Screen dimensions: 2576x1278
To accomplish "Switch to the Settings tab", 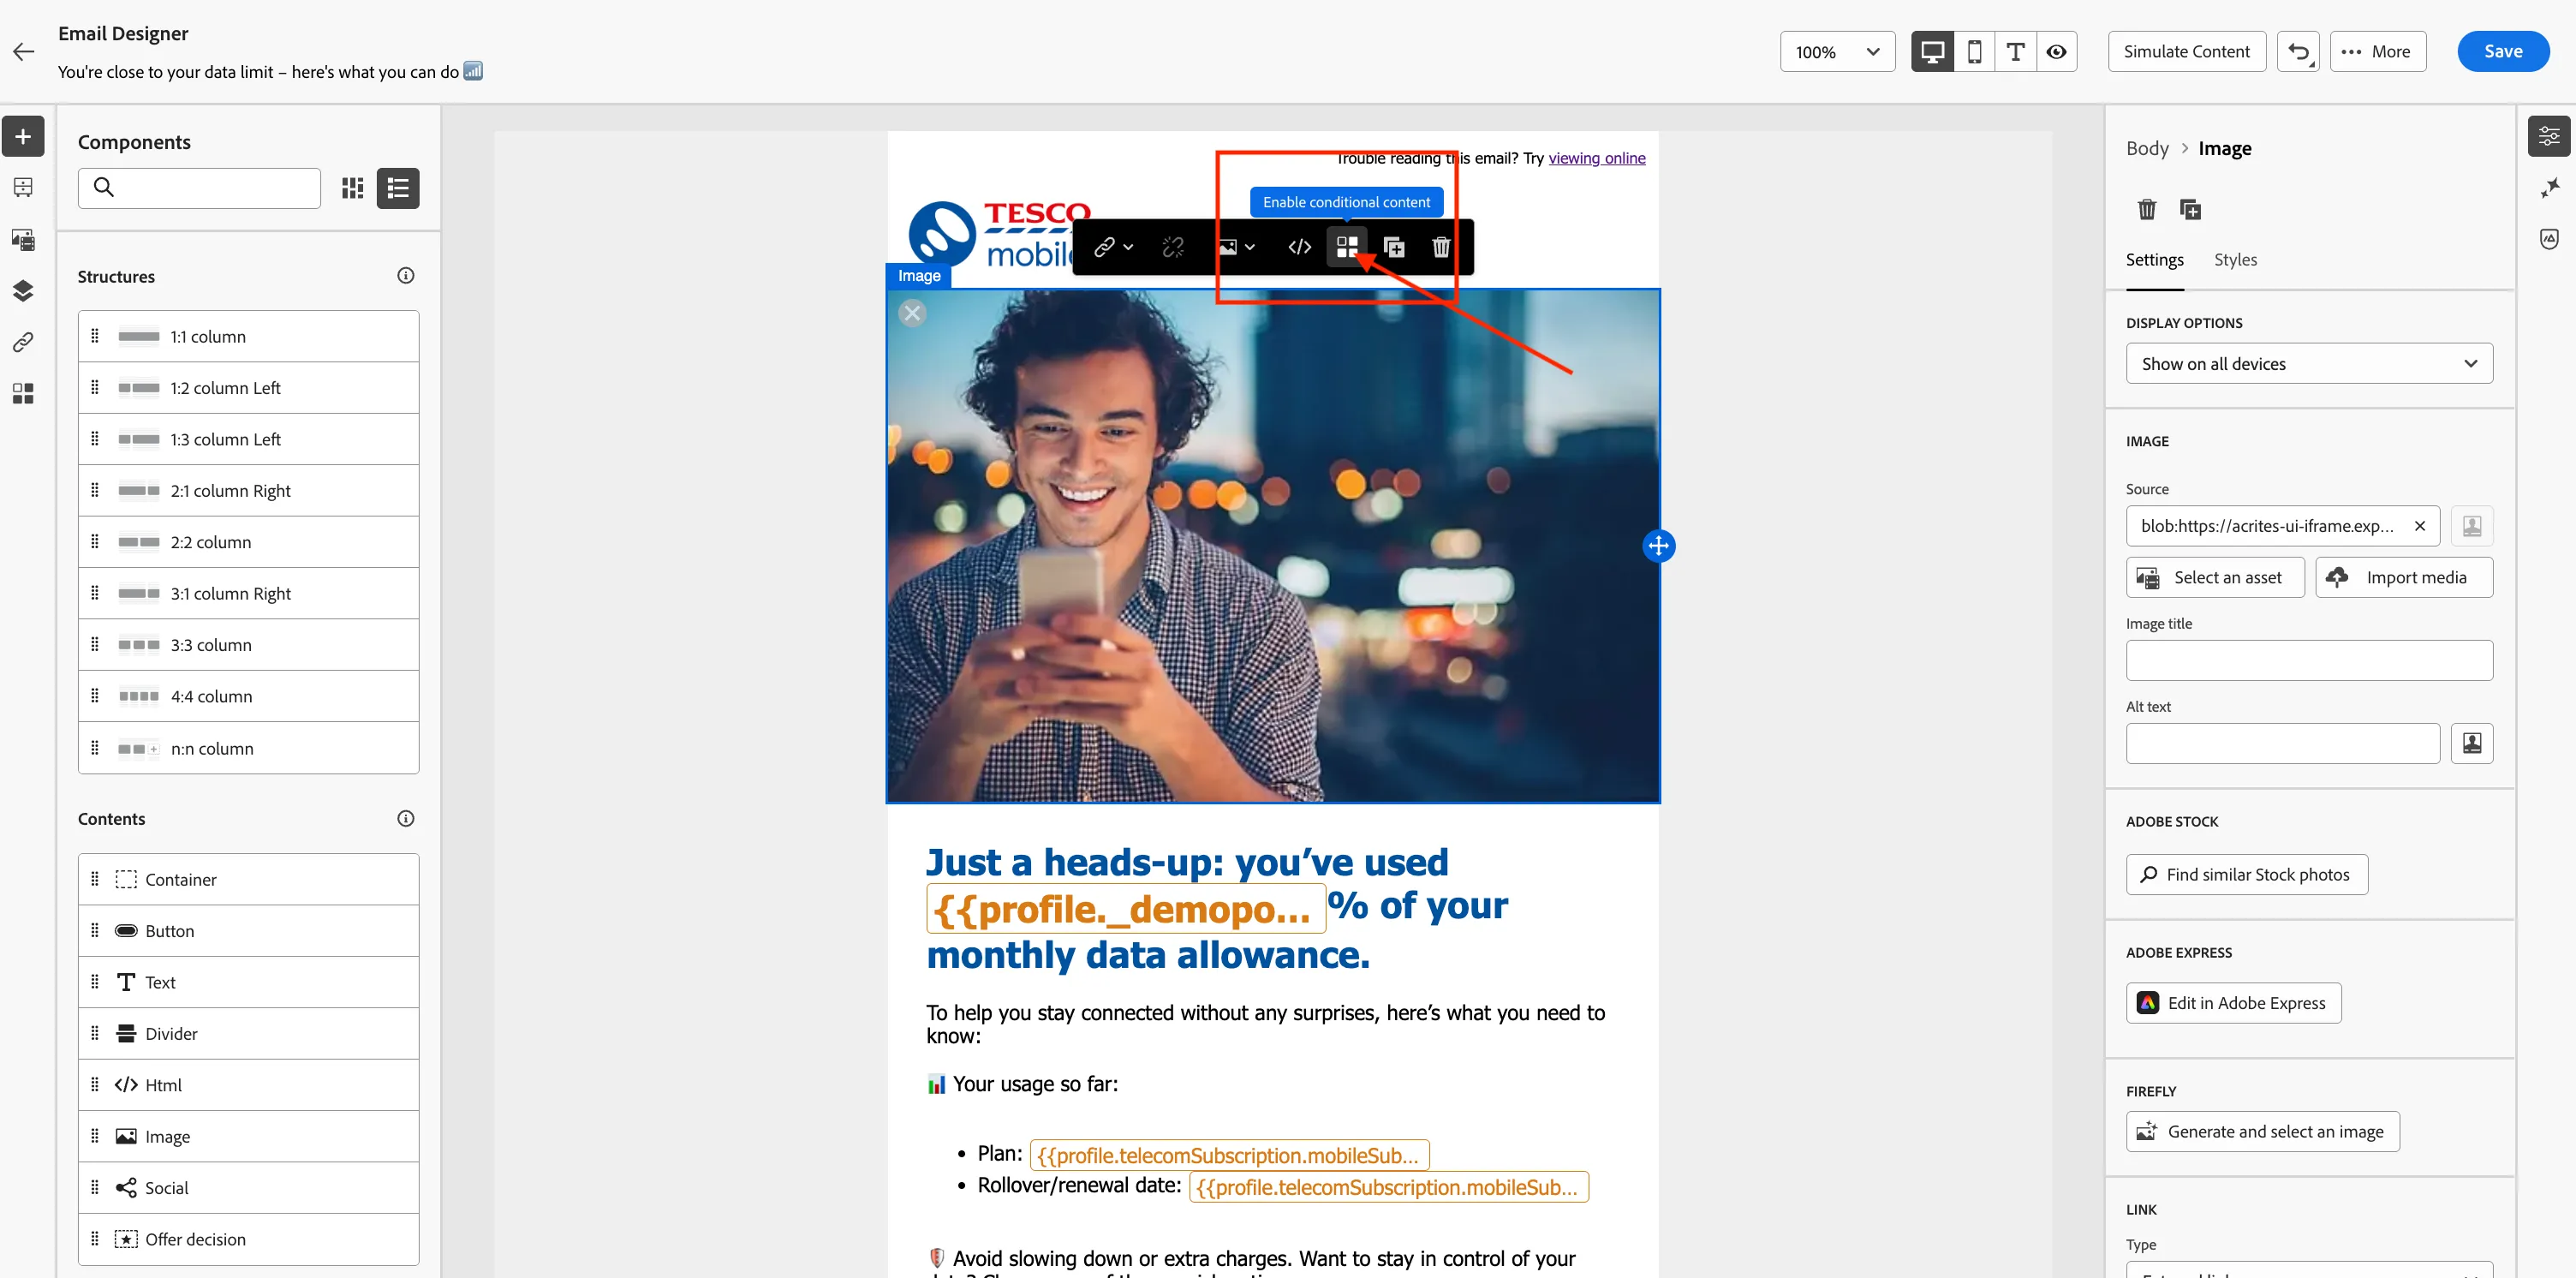I will click(2154, 260).
